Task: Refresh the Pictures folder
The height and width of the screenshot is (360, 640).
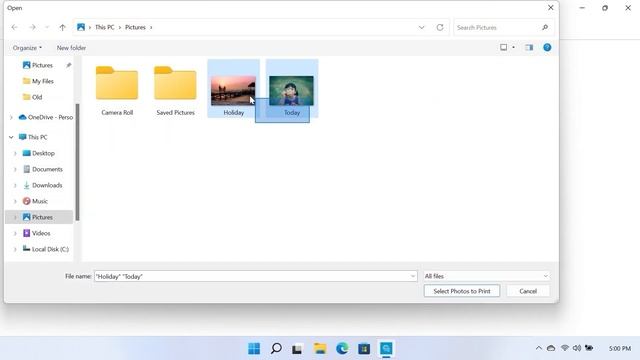Action: tap(440, 27)
